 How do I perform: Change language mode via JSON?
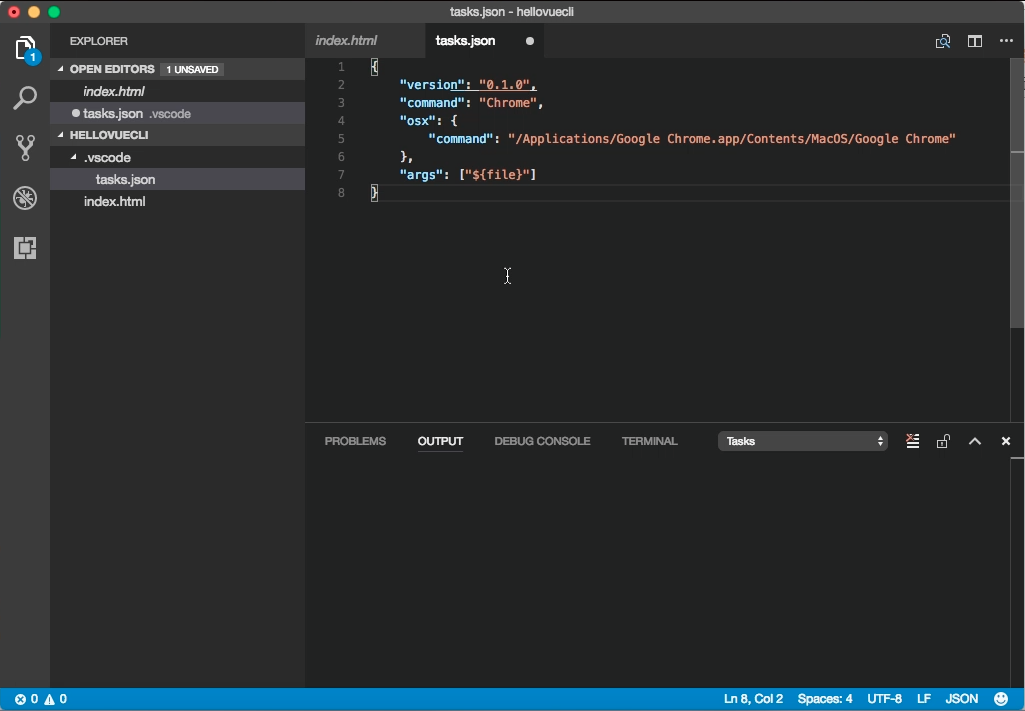tap(962, 699)
